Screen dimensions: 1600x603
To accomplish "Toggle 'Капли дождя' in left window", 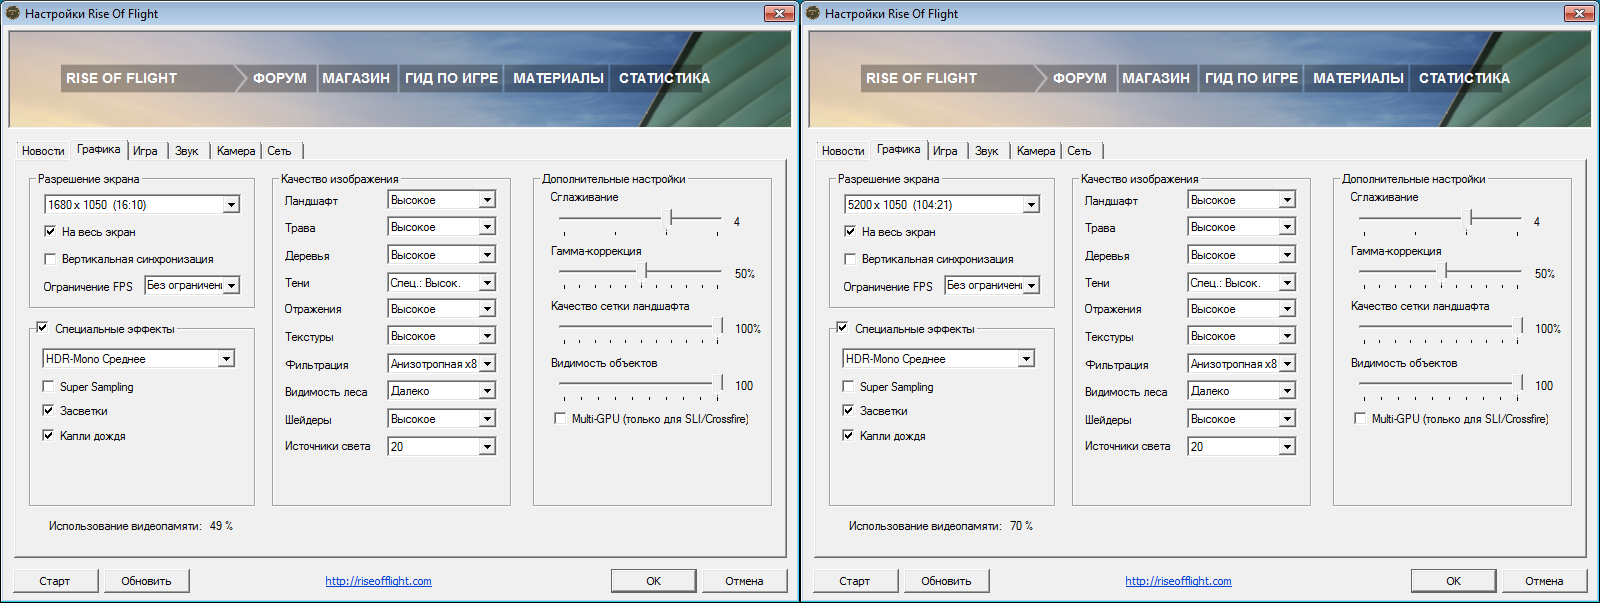I will coord(48,435).
